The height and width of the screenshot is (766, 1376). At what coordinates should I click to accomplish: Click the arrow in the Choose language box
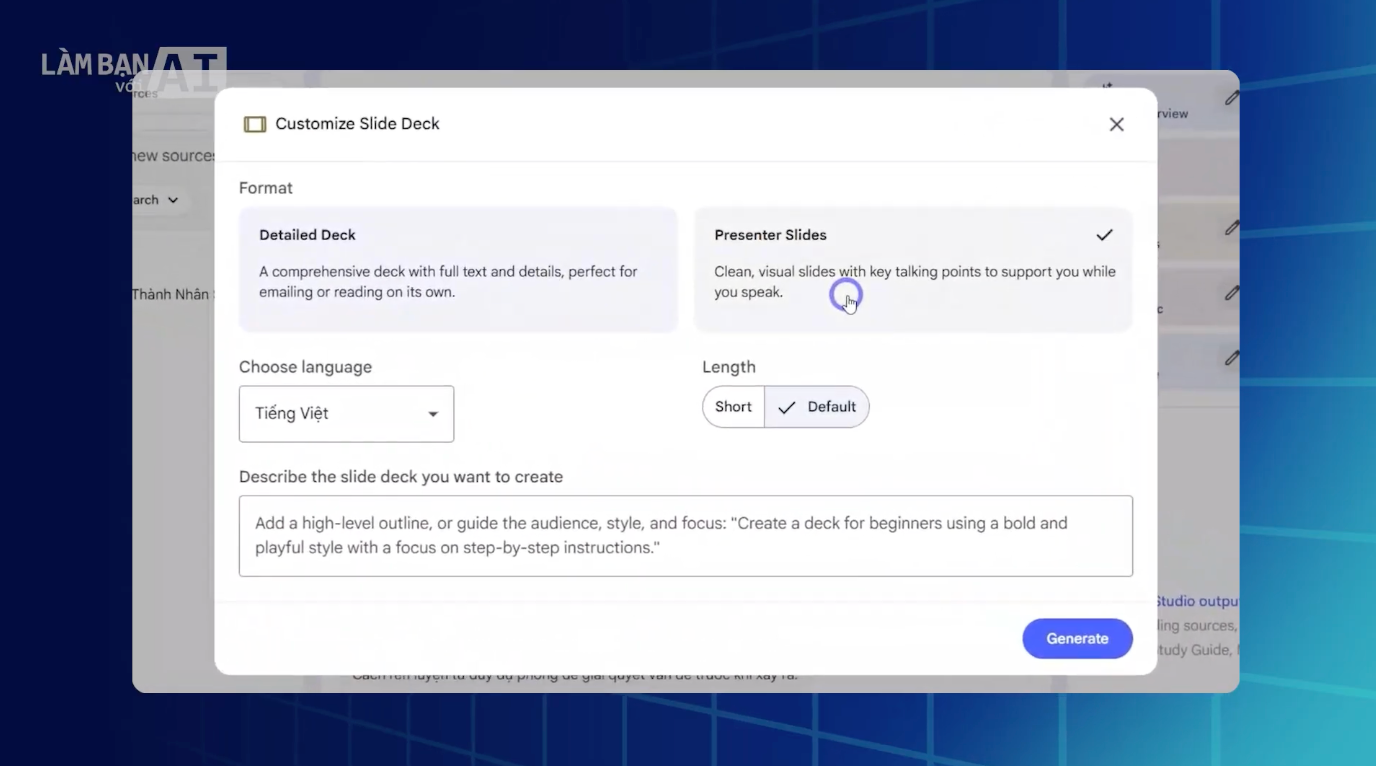433,414
